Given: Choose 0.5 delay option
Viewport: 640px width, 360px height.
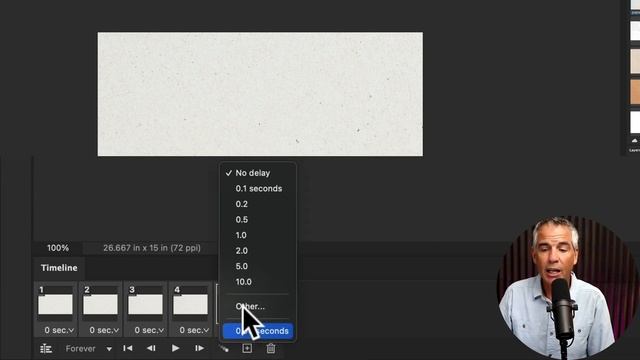Looking at the screenshot, I should coord(258,220).
